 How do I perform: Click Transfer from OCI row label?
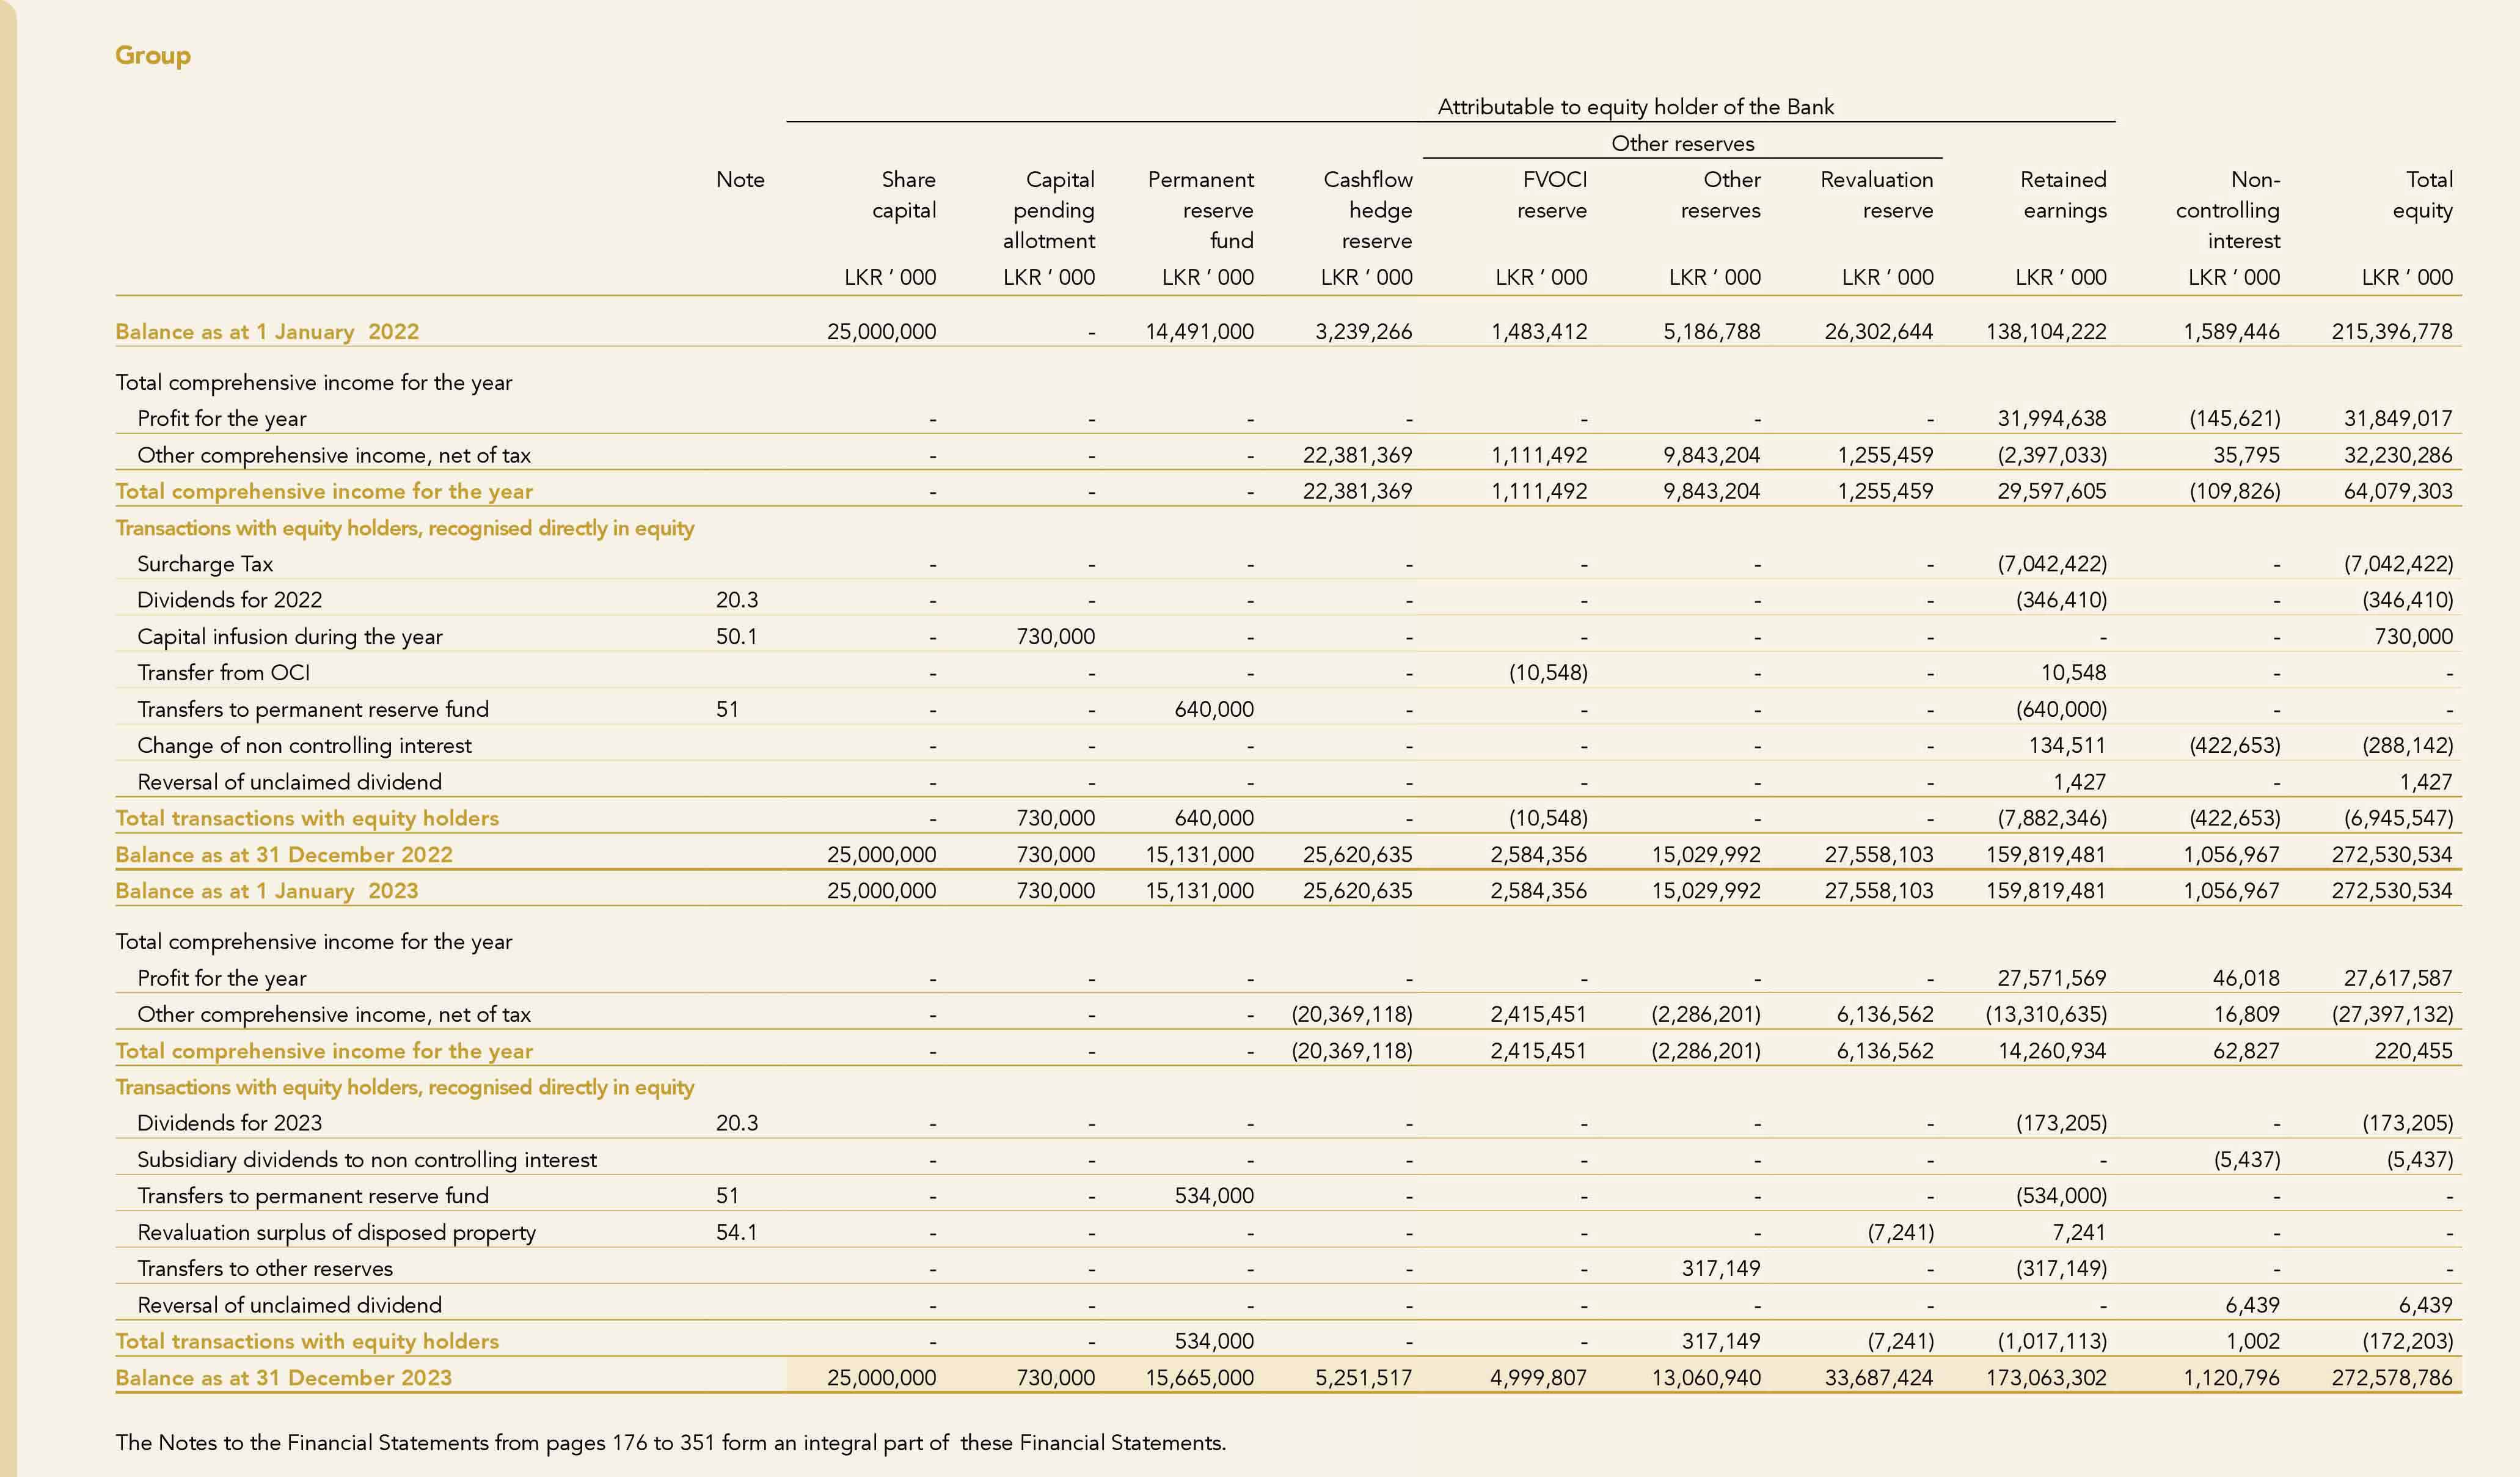[x=224, y=673]
